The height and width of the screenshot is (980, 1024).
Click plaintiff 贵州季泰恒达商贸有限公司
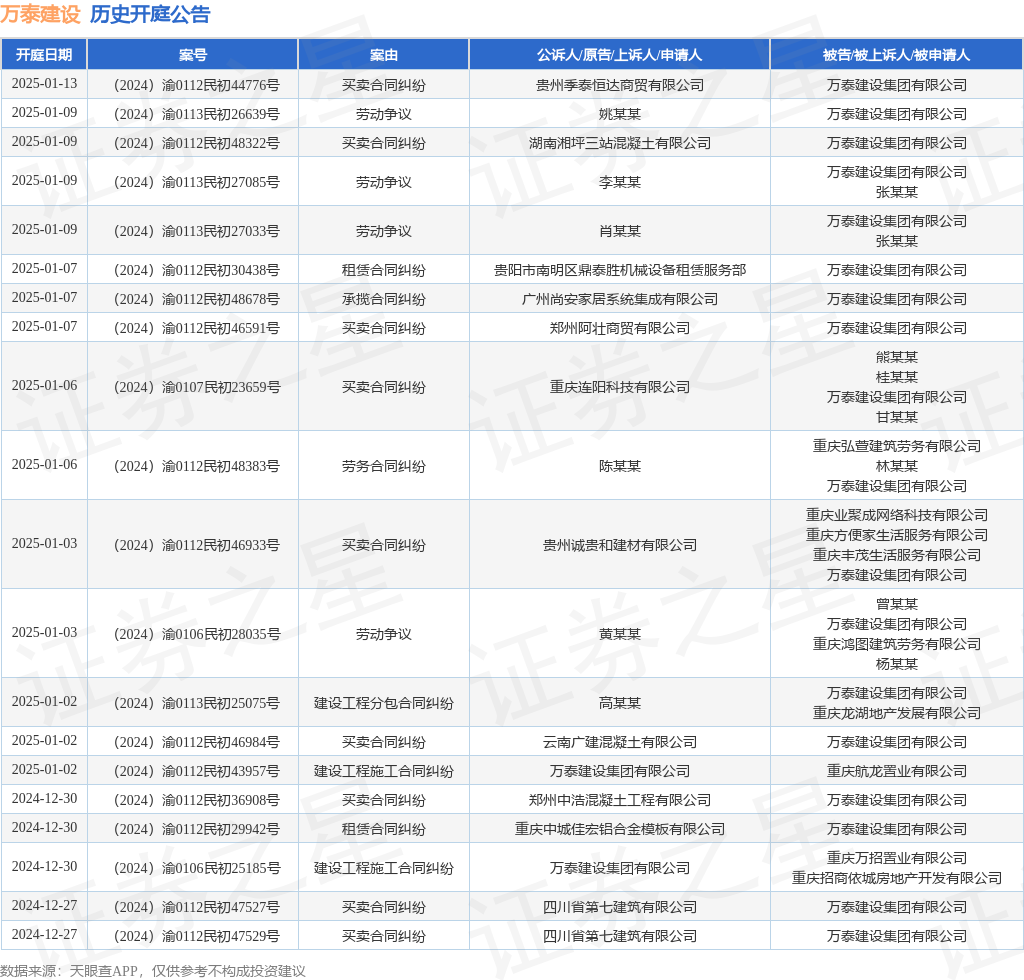pyautogui.click(x=620, y=86)
